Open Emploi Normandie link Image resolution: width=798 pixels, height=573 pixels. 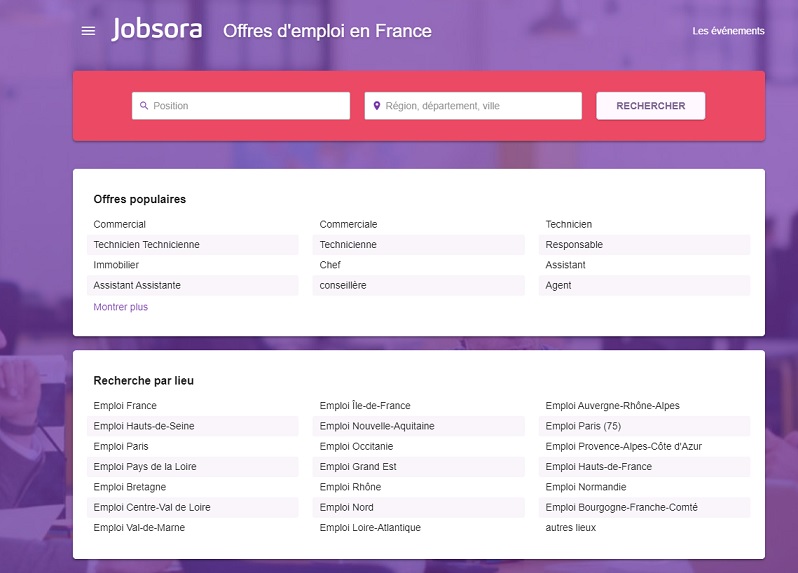pyautogui.click(x=586, y=487)
